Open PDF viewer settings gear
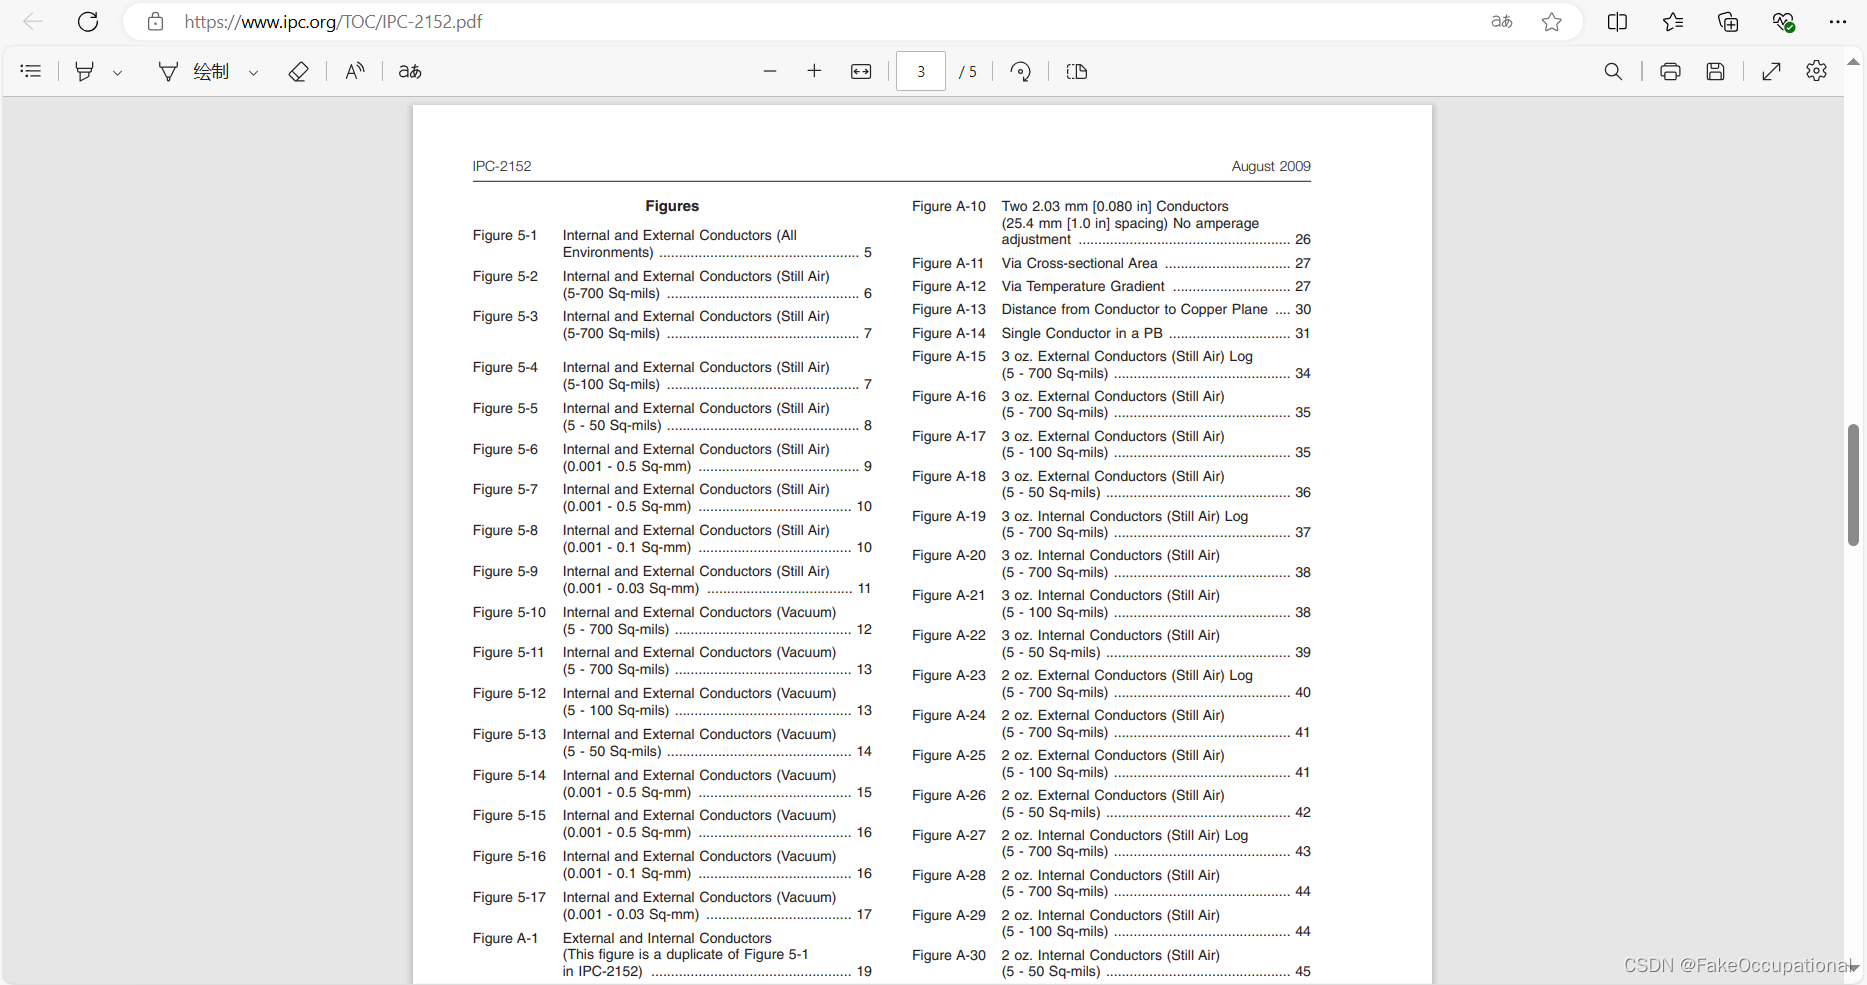Image resolution: width=1867 pixels, height=985 pixels. tap(1817, 71)
